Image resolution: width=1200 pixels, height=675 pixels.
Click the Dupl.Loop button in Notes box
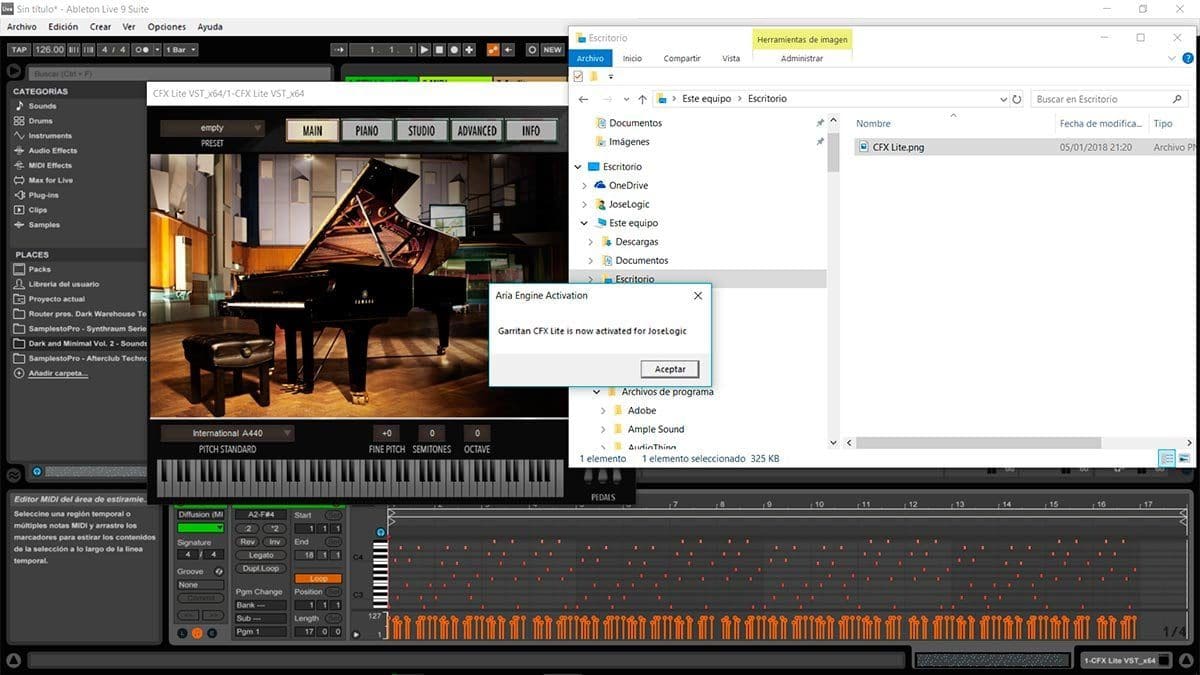(261, 568)
